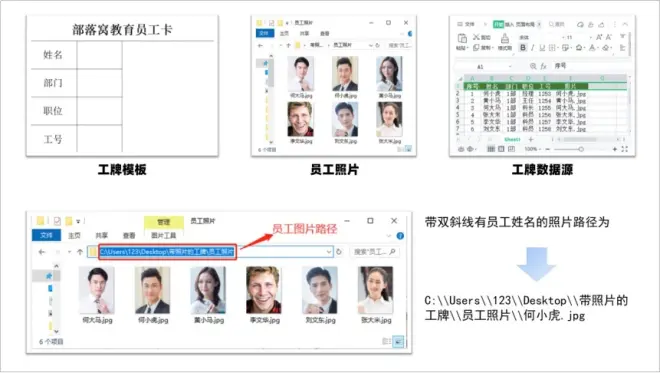This screenshot has height=373, width=660.
Task: Open recent locations dropdown in larger Explorer
Action: (69, 252)
